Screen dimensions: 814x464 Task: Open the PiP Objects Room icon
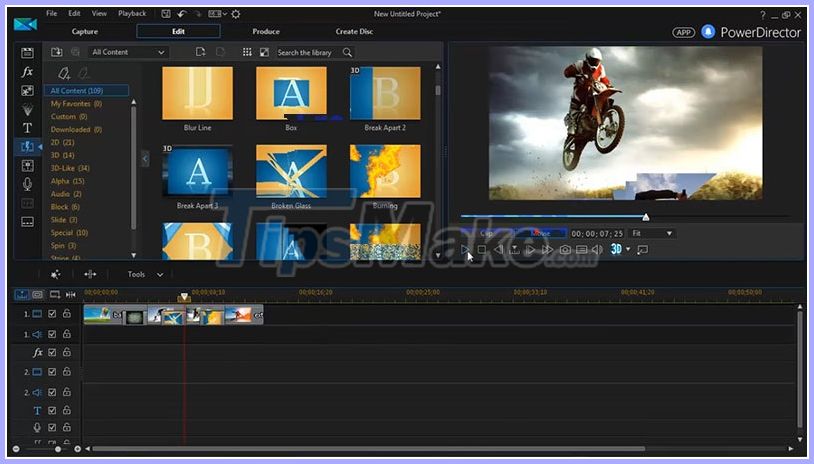click(x=27, y=91)
